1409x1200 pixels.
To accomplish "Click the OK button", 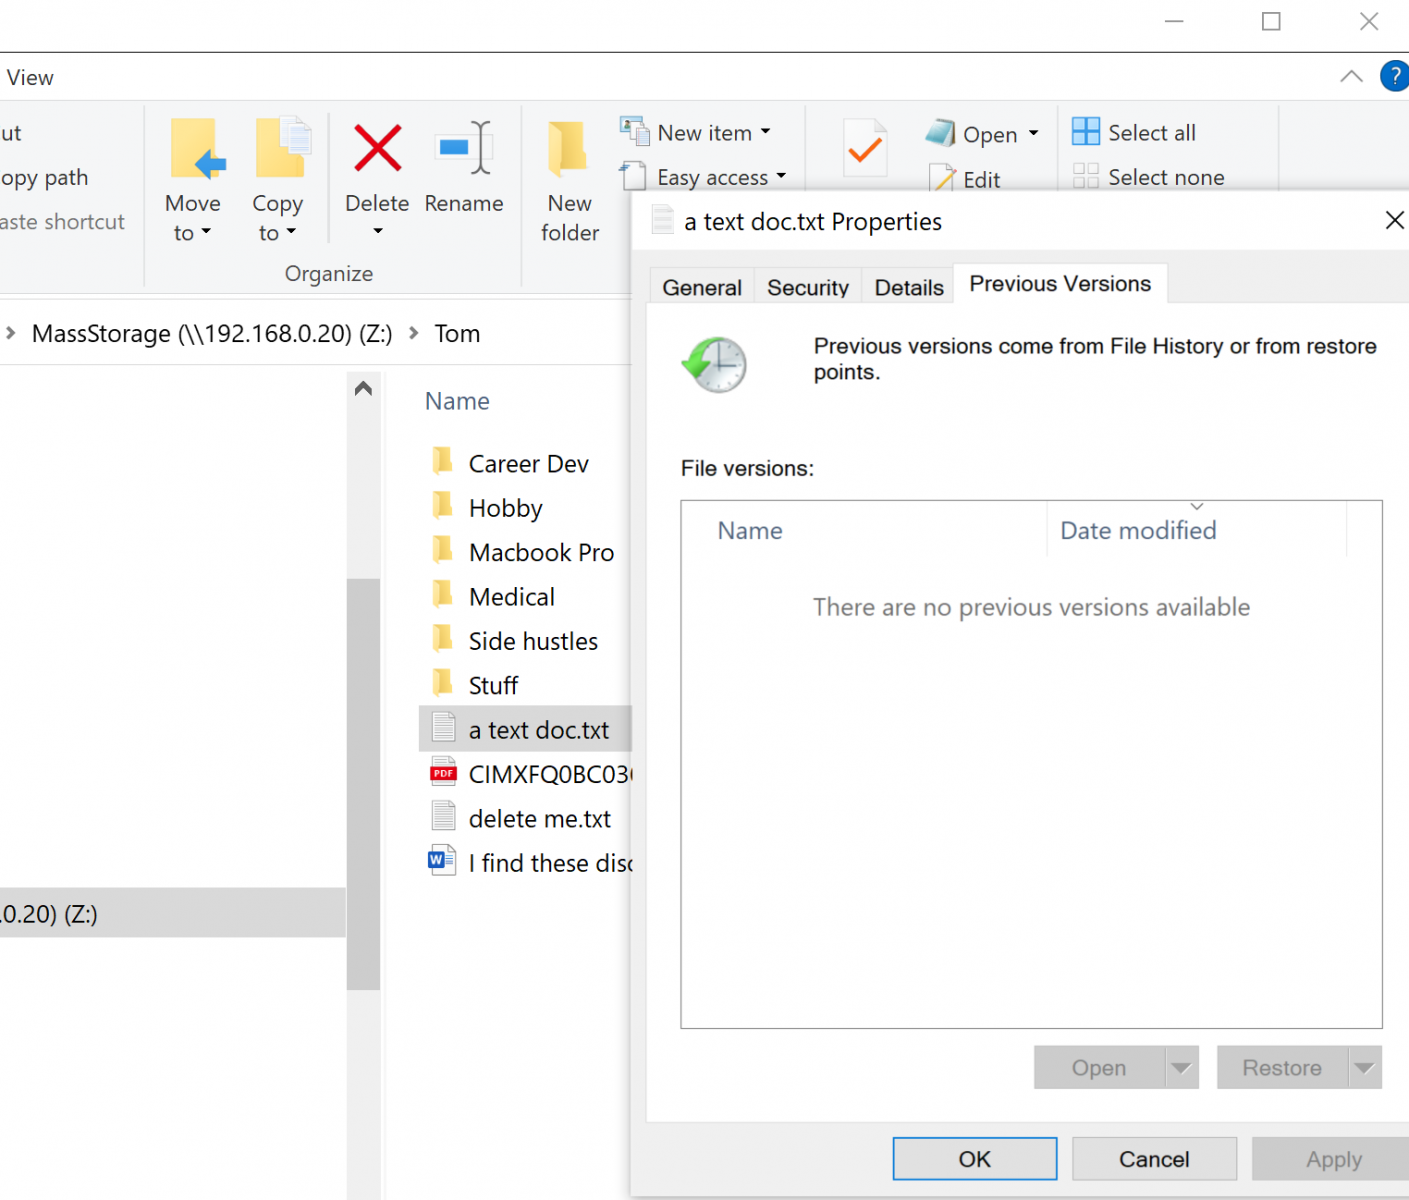I will 975,1159.
